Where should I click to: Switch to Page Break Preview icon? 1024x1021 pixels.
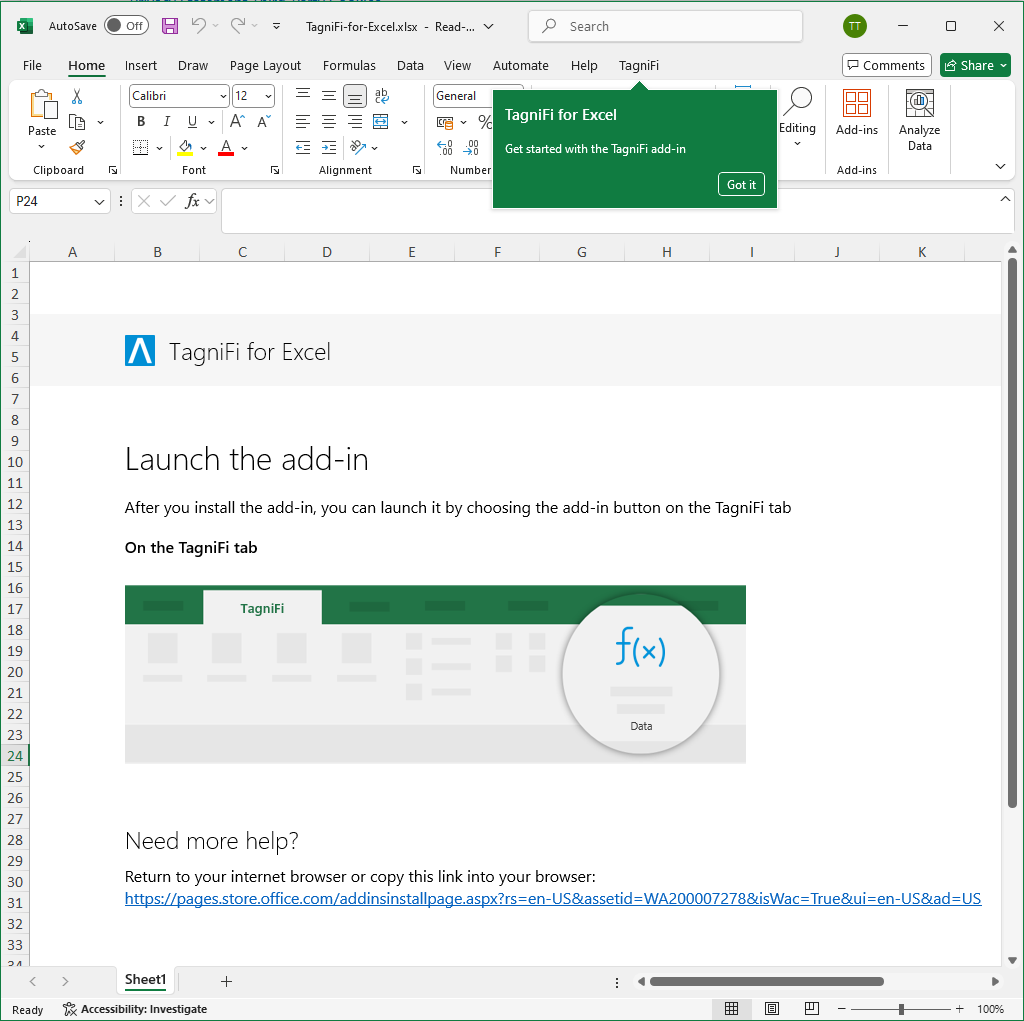pyautogui.click(x=811, y=1009)
